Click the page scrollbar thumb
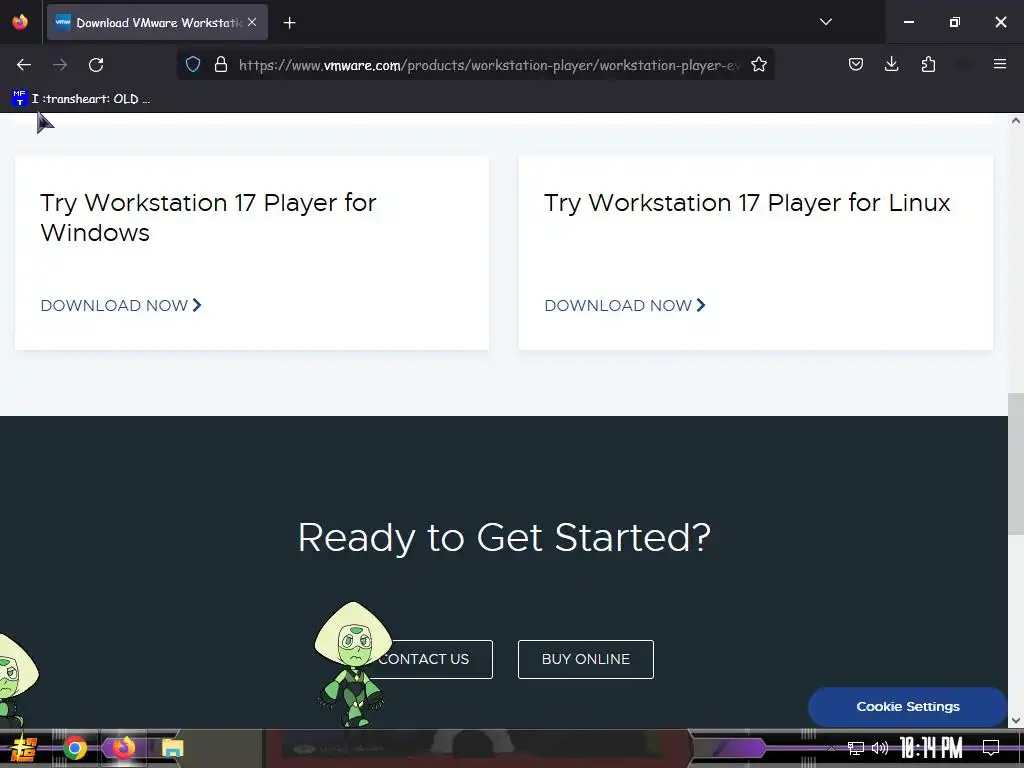This screenshot has height=768, width=1024. 1016,464
